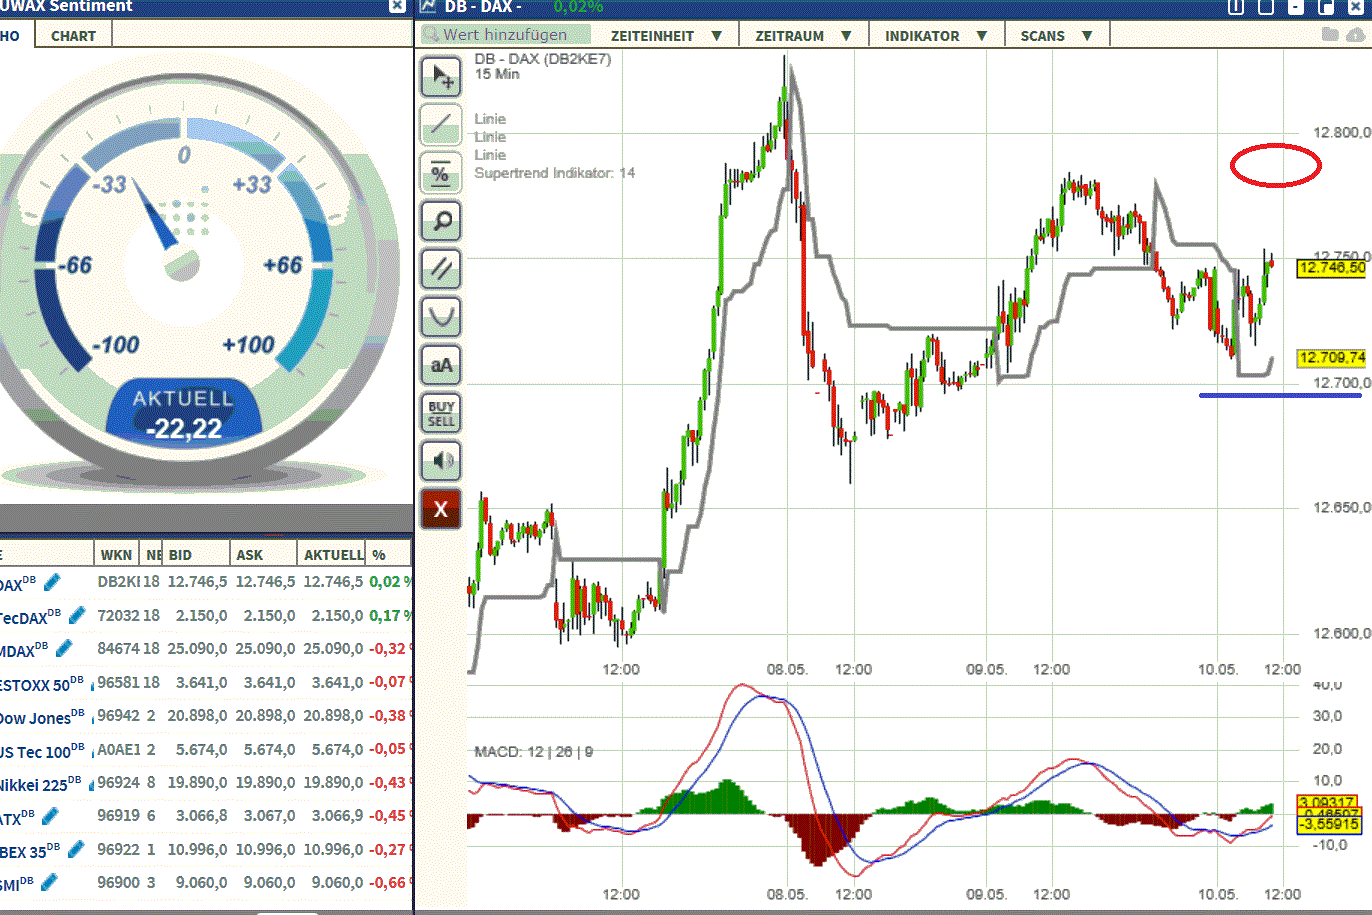
Task: Switch to the CHART tab
Action: 72,33
